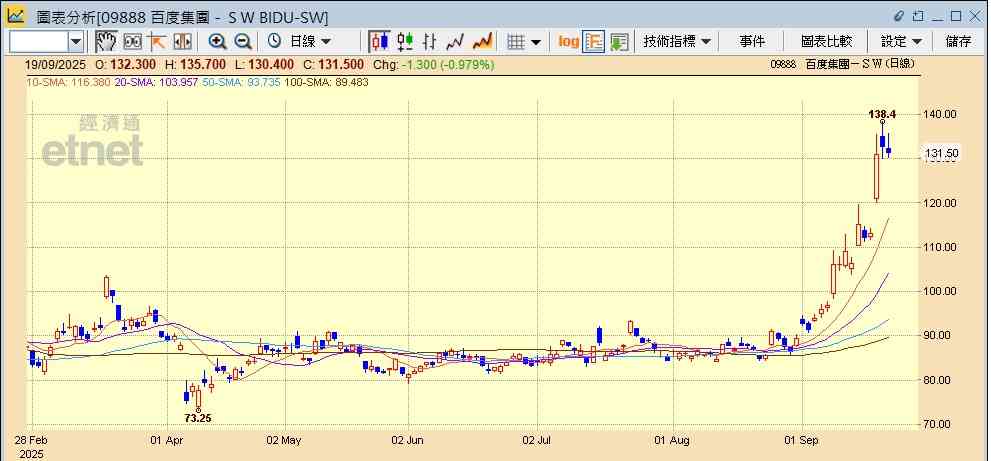991x461 pixels.
Task: Click the pop-out window icon in title bar
Action: 918,16
